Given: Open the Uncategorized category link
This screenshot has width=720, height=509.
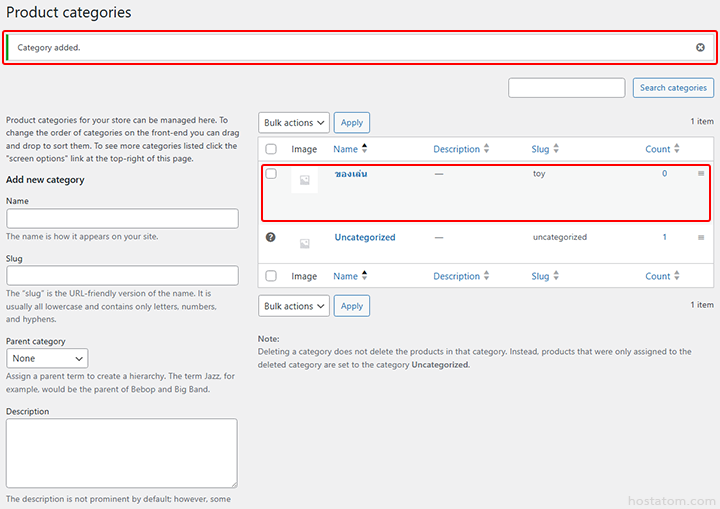Looking at the screenshot, I should coord(365,238).
